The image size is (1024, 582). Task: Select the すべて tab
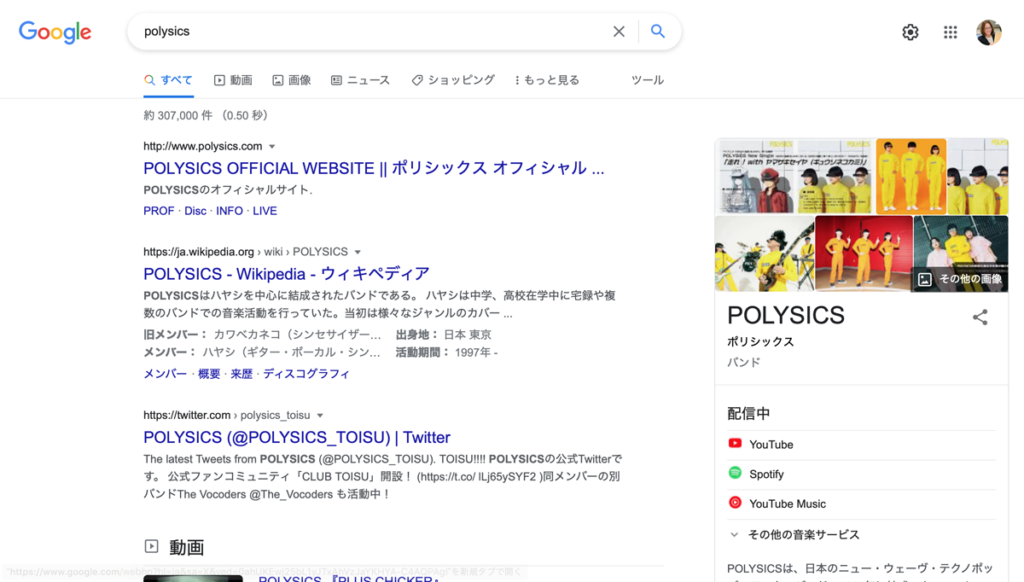(x=168, y=80)
